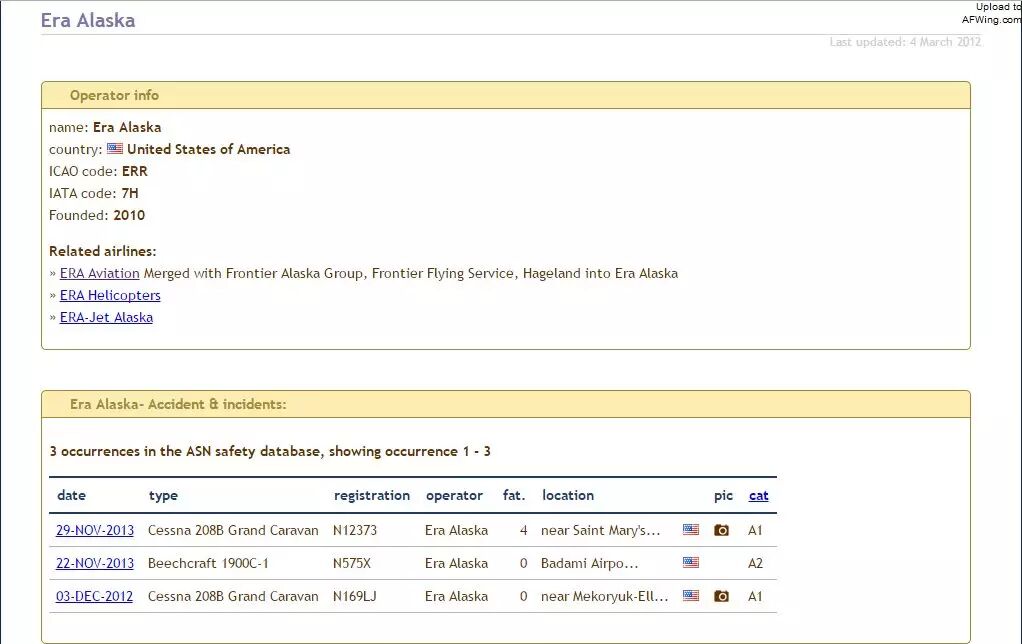Viewport: 1022px width, 644px height.
Task: Open the ERA Helicopters link
Action: pyautogui.click(x=110, y=295)
